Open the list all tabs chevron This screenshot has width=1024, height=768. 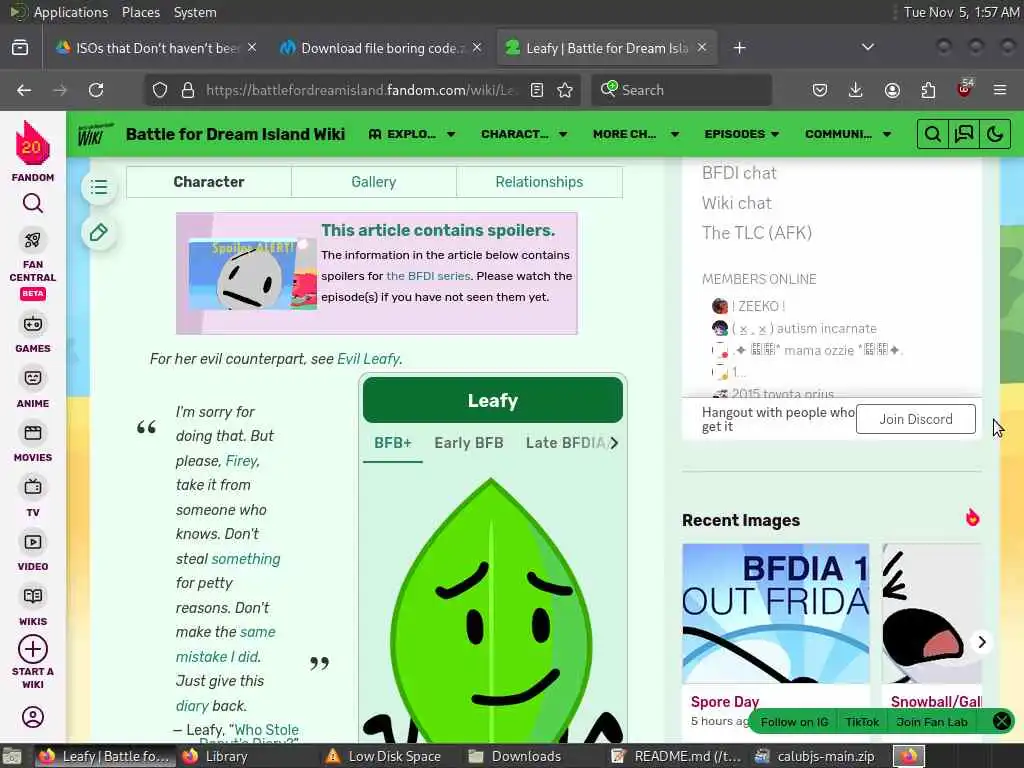(868, 47)
